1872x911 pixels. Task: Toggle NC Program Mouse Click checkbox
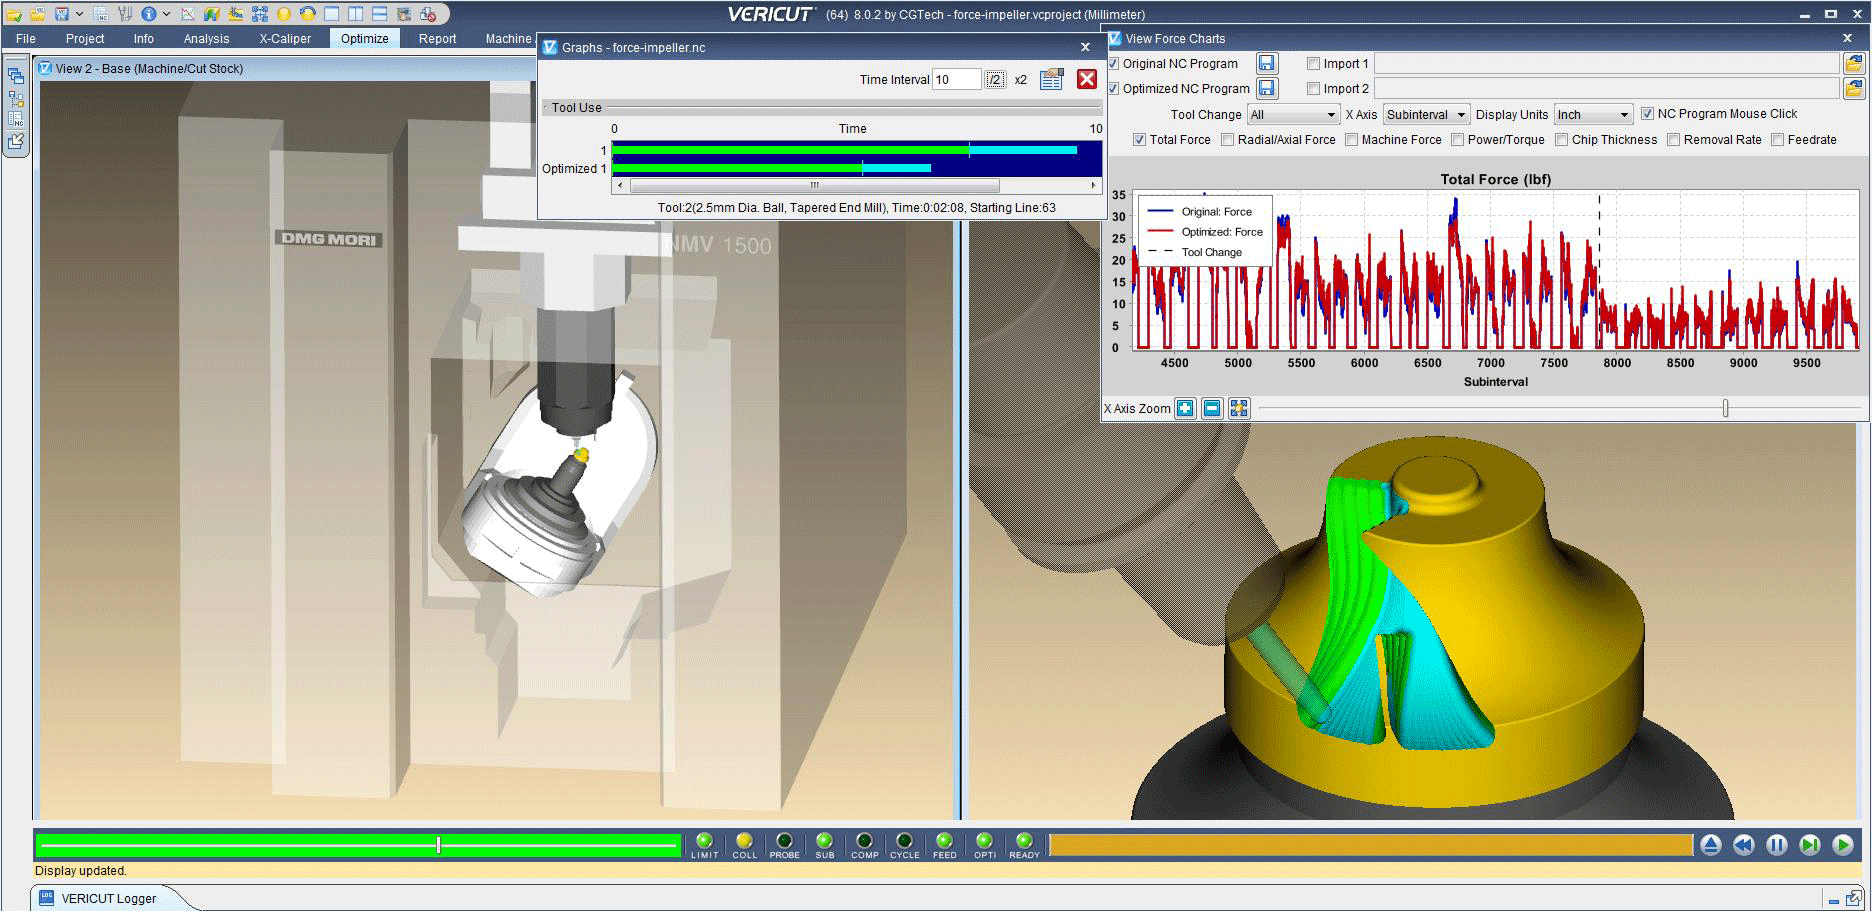(1647, 114)
